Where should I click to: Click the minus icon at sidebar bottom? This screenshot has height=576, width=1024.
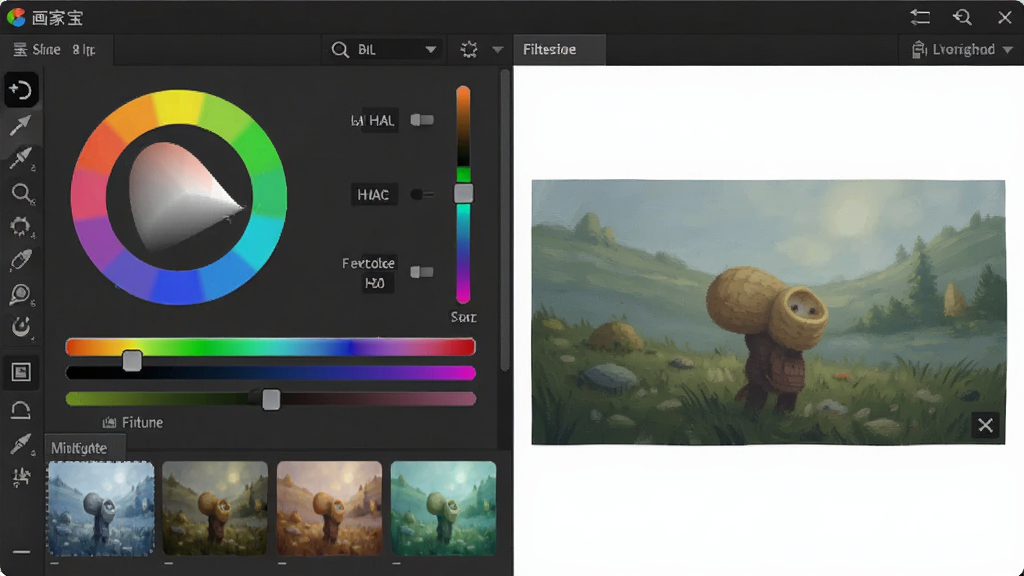tap(21, 552)
